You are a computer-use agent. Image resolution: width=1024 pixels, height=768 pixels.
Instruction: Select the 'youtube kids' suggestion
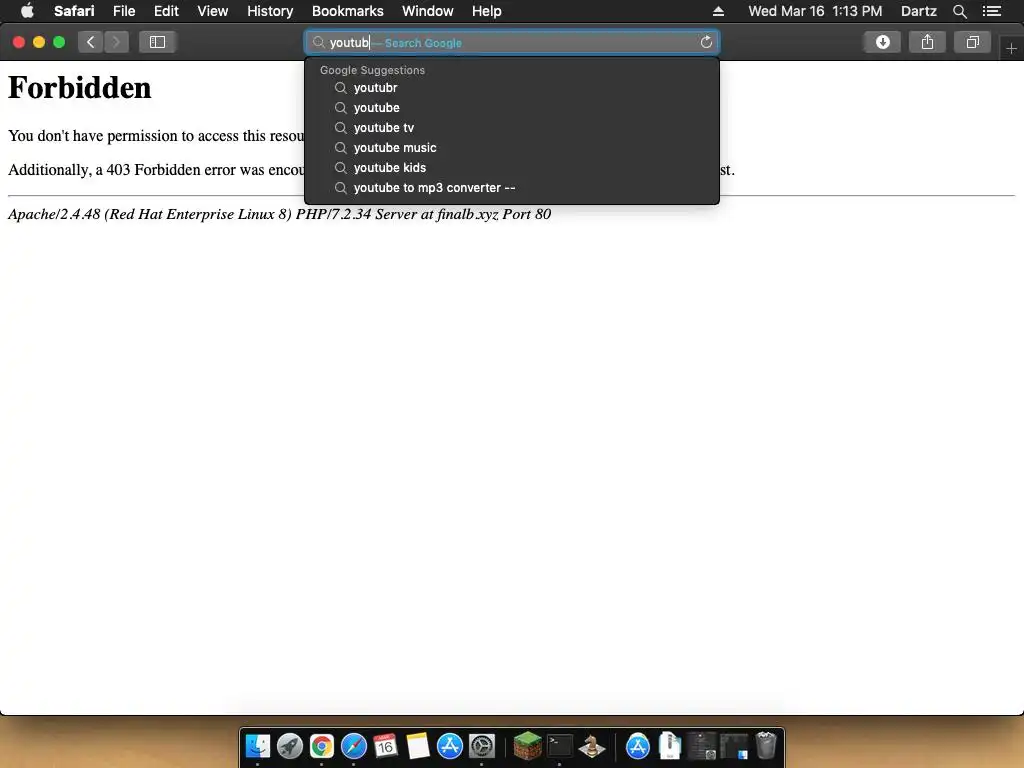512,168
